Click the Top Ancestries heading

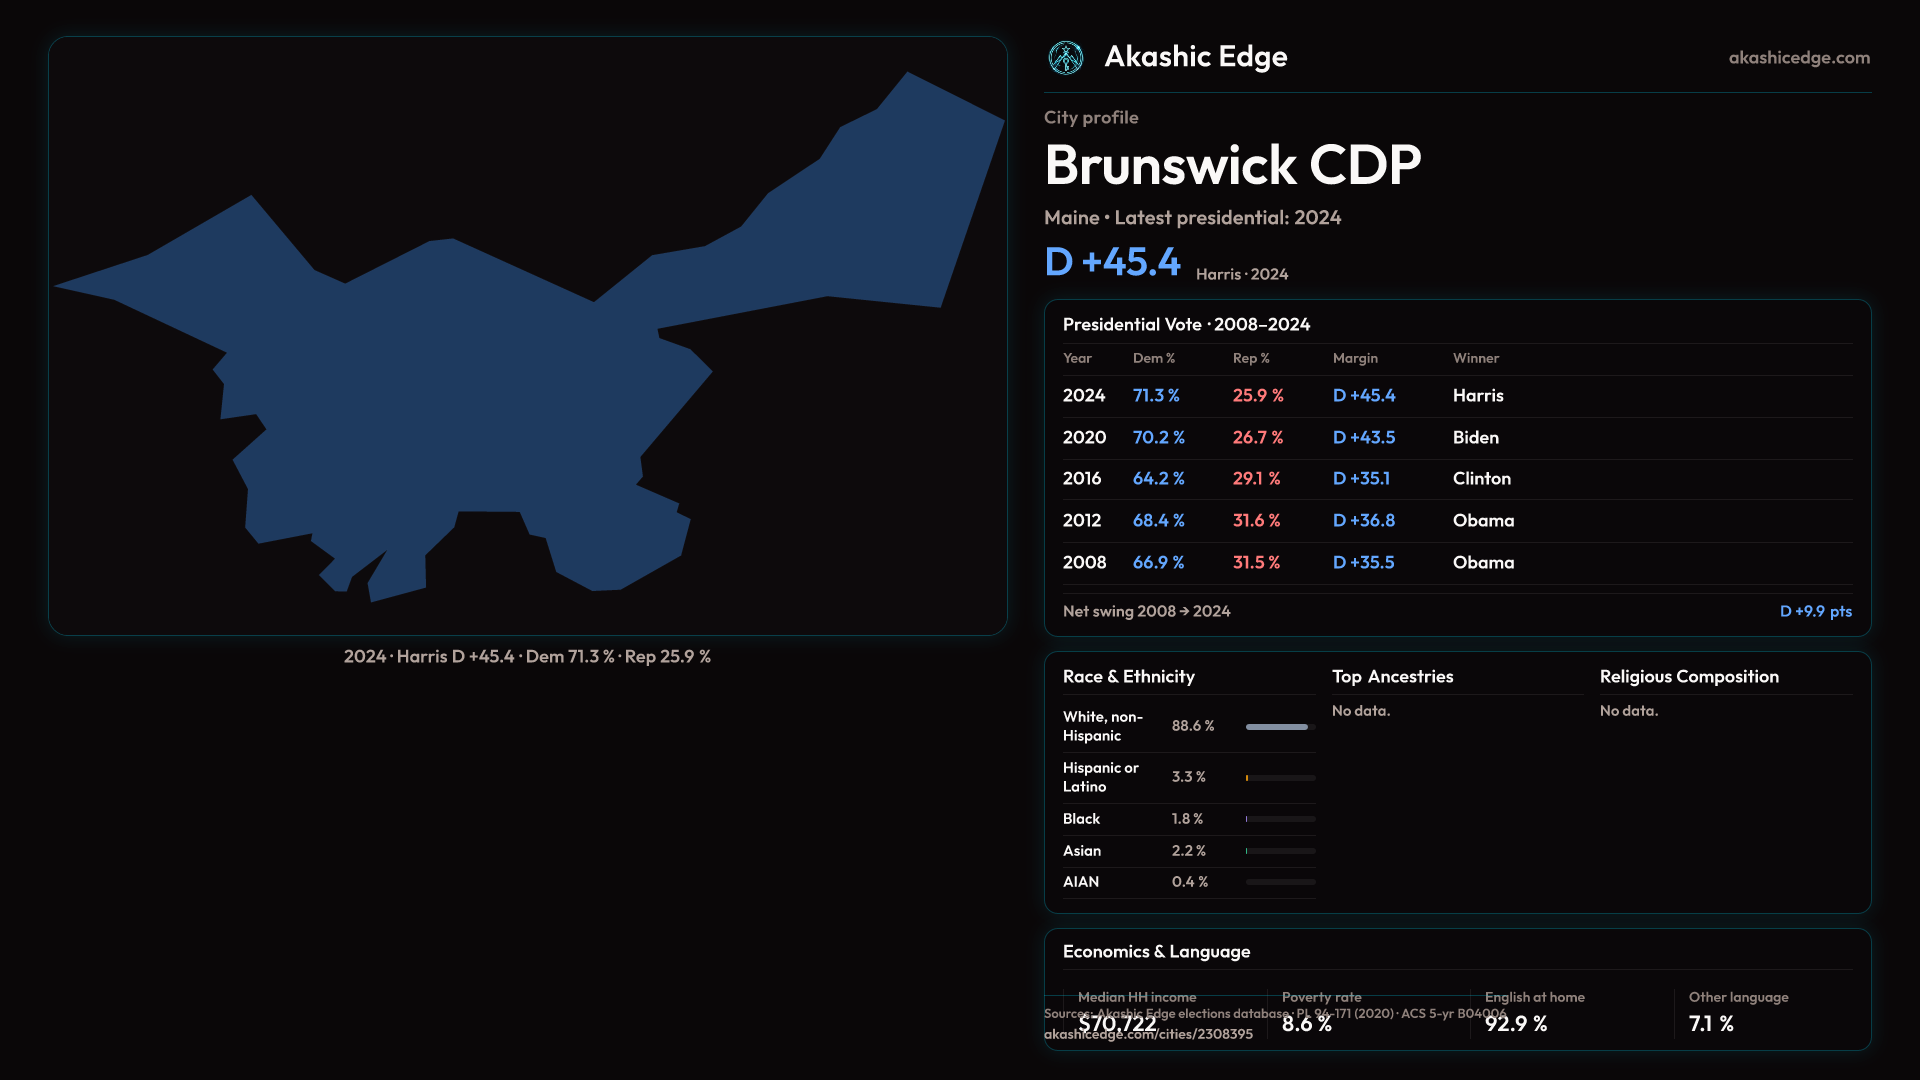click(1392, 677)
